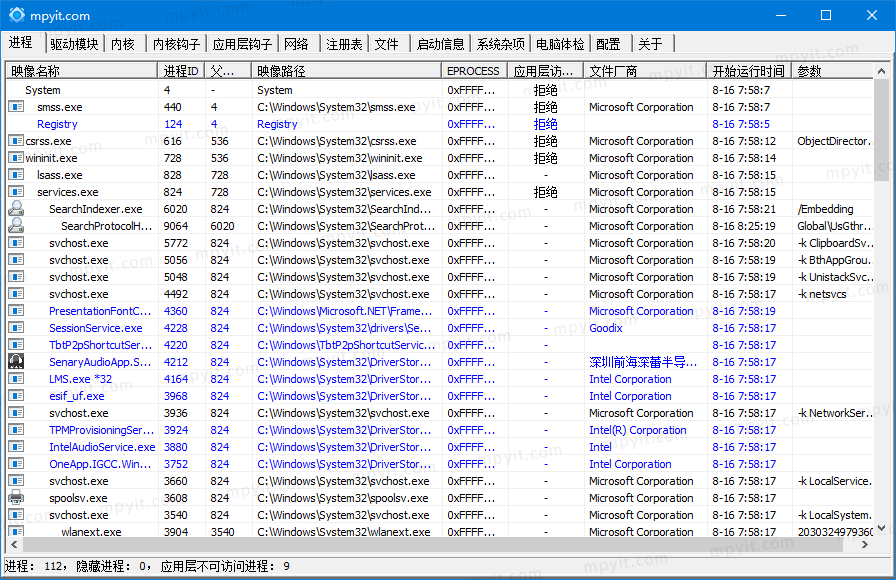Screen dimensions: 896x580
Task: Open the 电脑体检 tab
Action: (x=560, y=44)
